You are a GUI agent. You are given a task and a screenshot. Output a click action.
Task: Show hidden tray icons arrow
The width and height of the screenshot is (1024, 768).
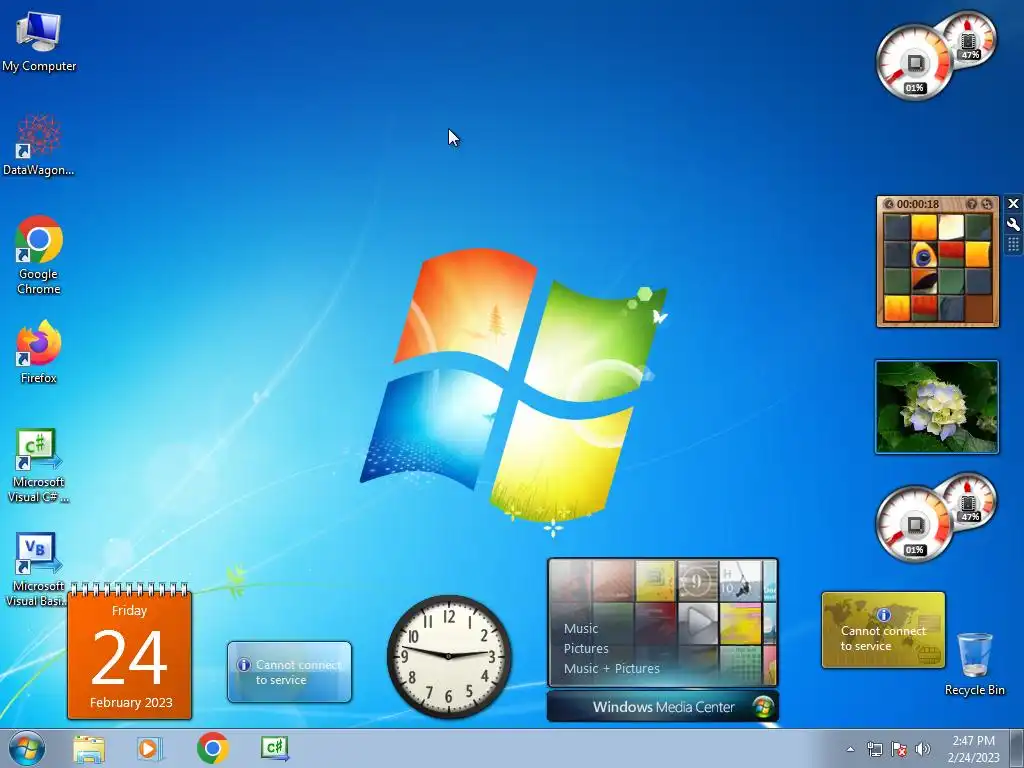[x=850, y=749]
